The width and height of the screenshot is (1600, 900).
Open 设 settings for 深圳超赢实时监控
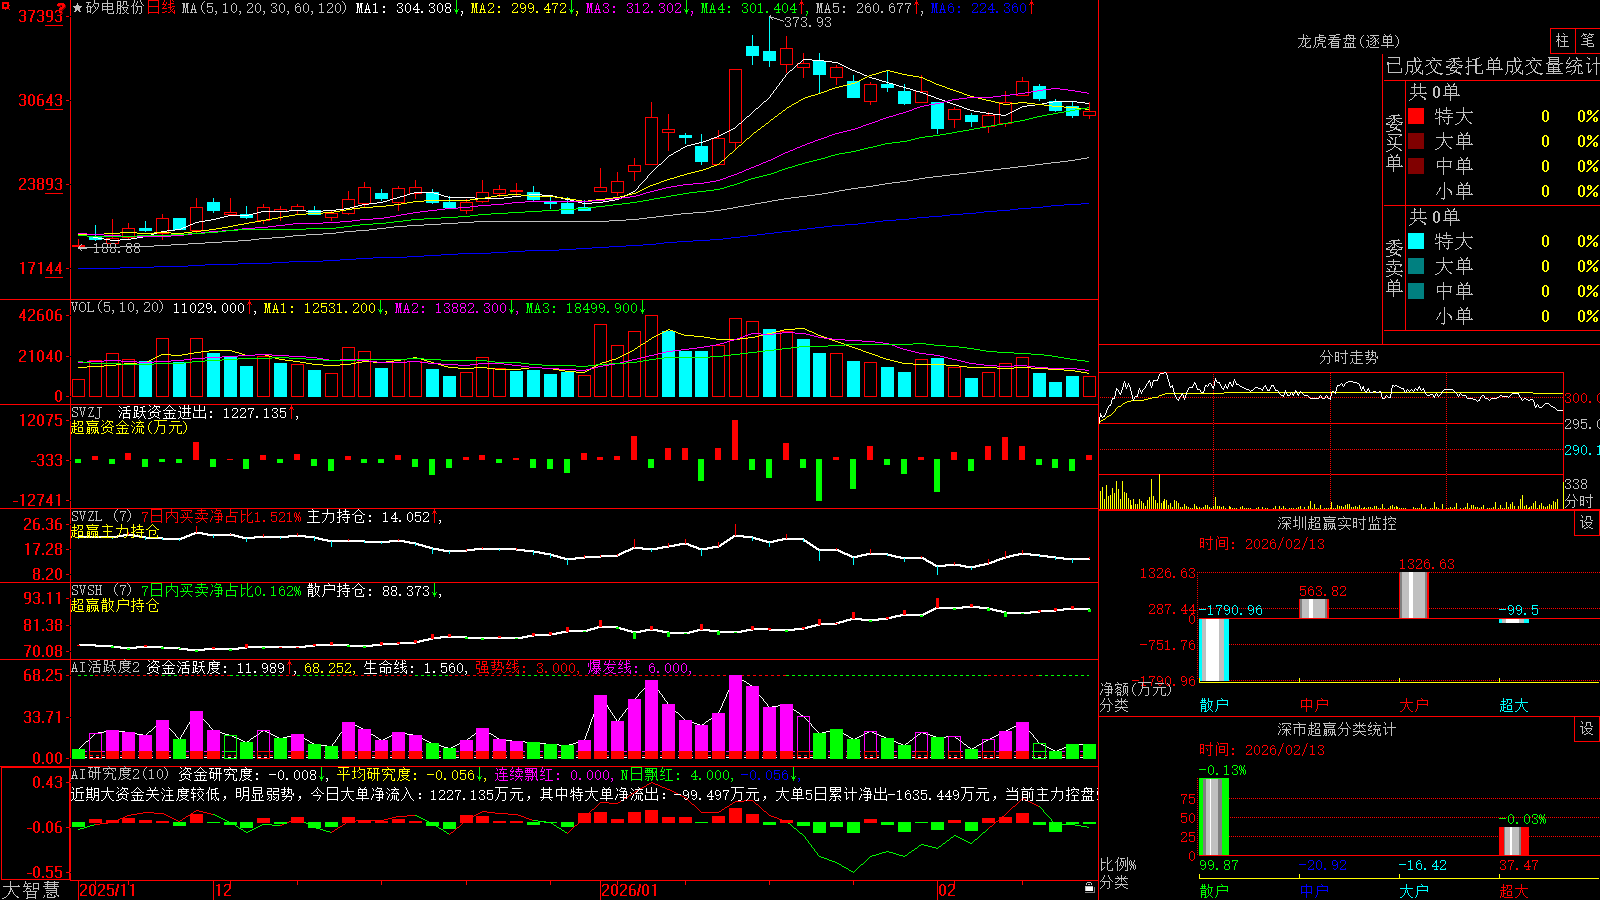(x=1587, y=523)
